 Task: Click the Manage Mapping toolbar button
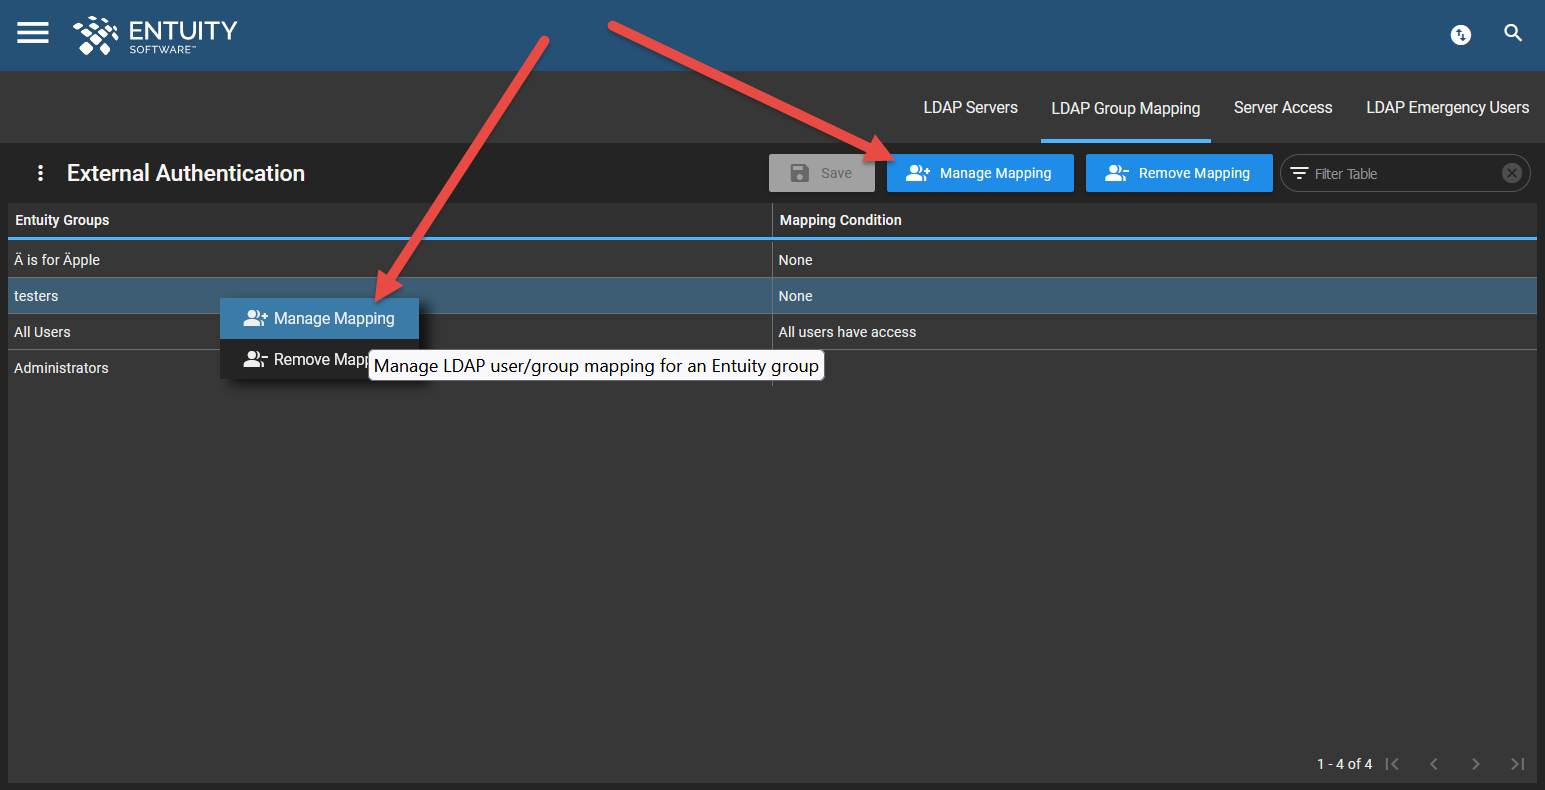tap(980, 173)
